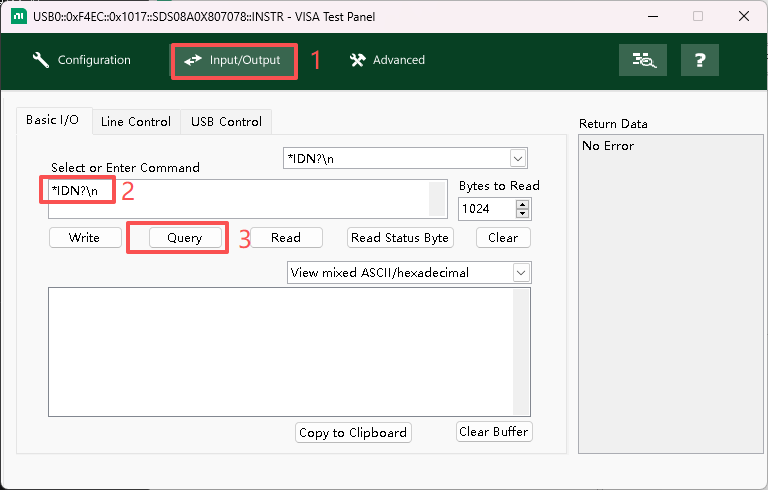Viewport: 768px width, 490px height.
Task: Switch to the Line Control tab
Action: click(x=136, y=122)
